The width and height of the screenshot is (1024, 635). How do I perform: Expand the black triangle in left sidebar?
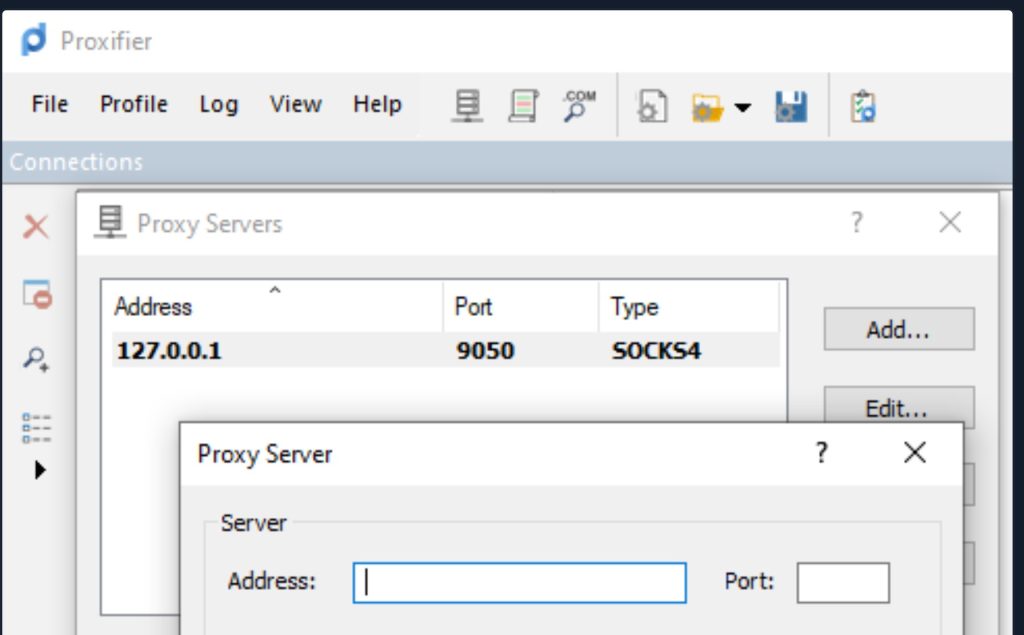click(x=40, y=470)
